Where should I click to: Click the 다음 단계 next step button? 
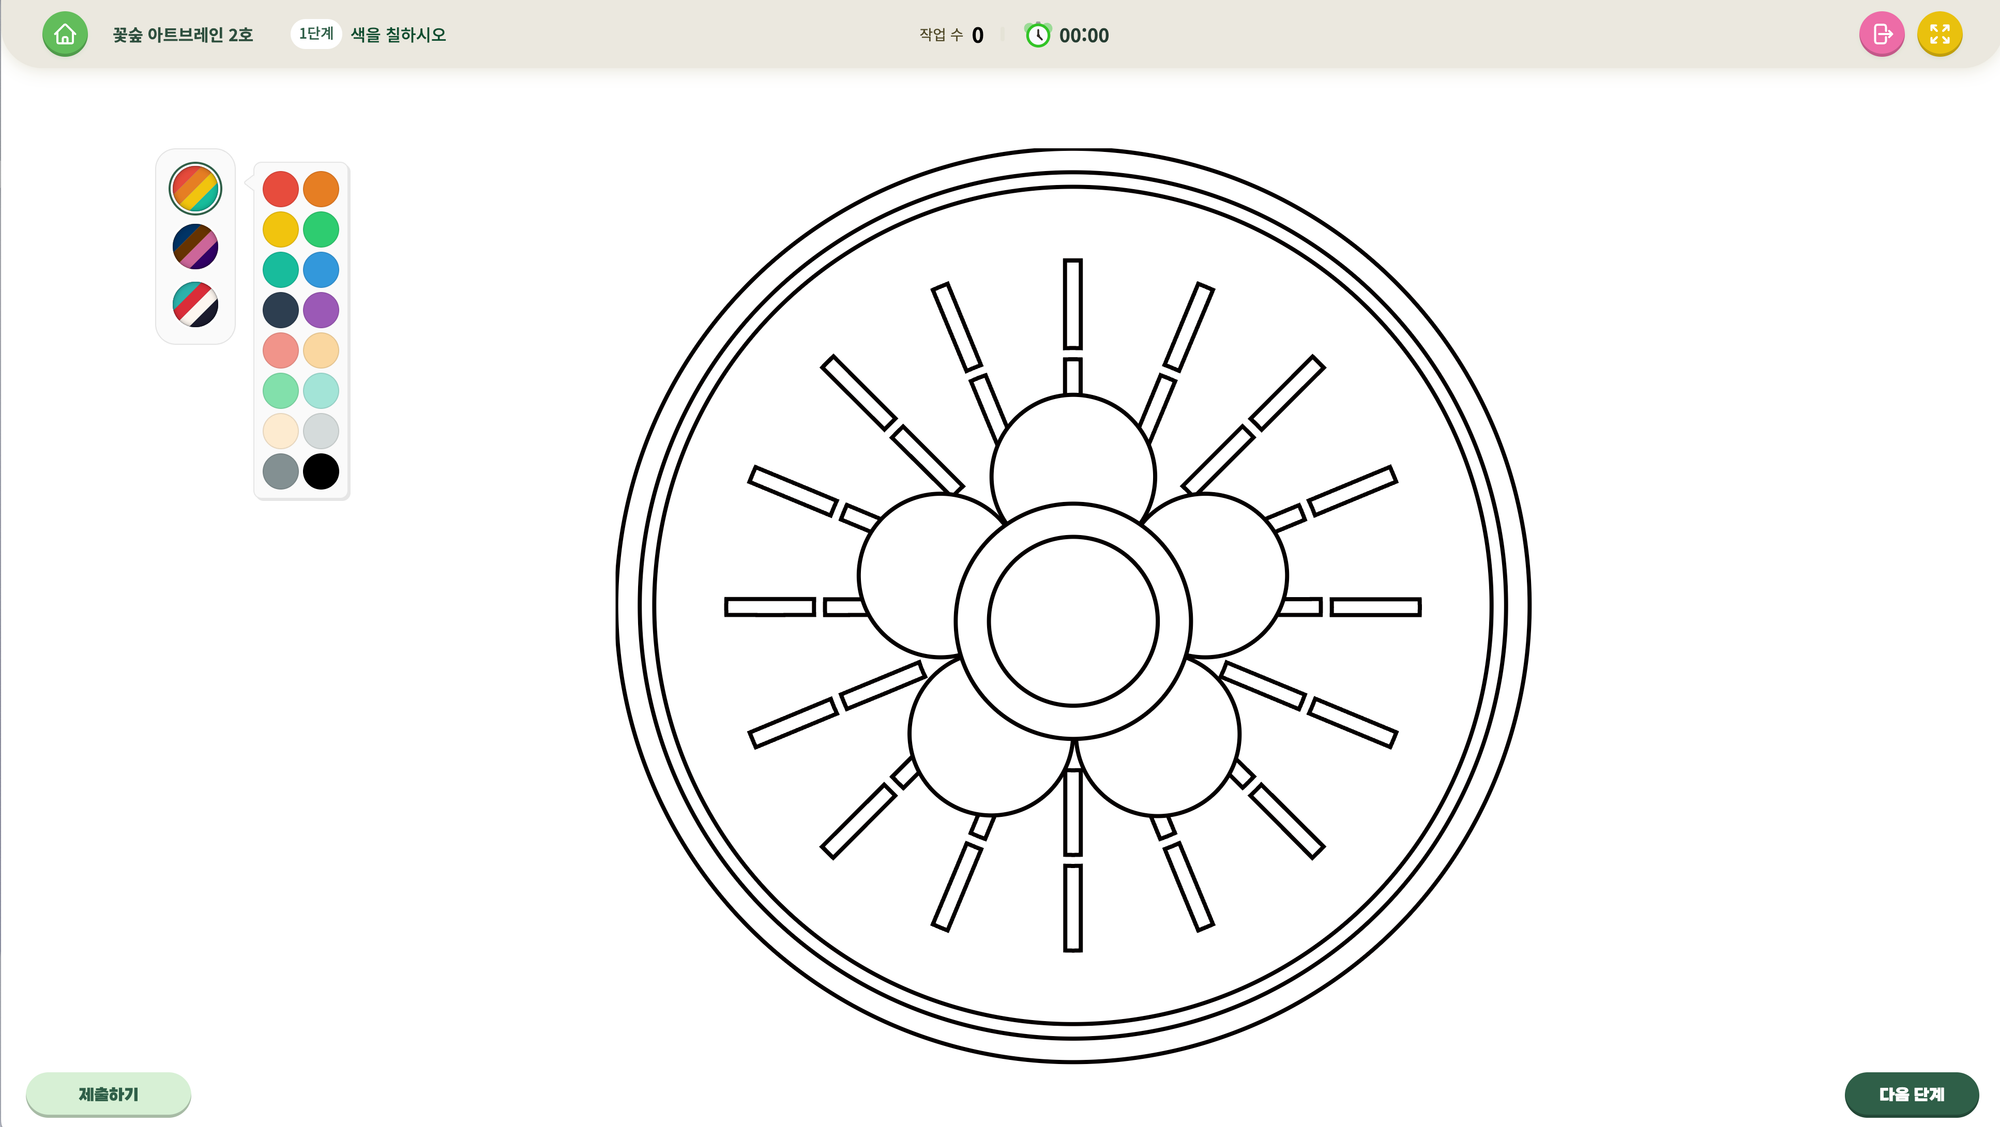1911,1094
